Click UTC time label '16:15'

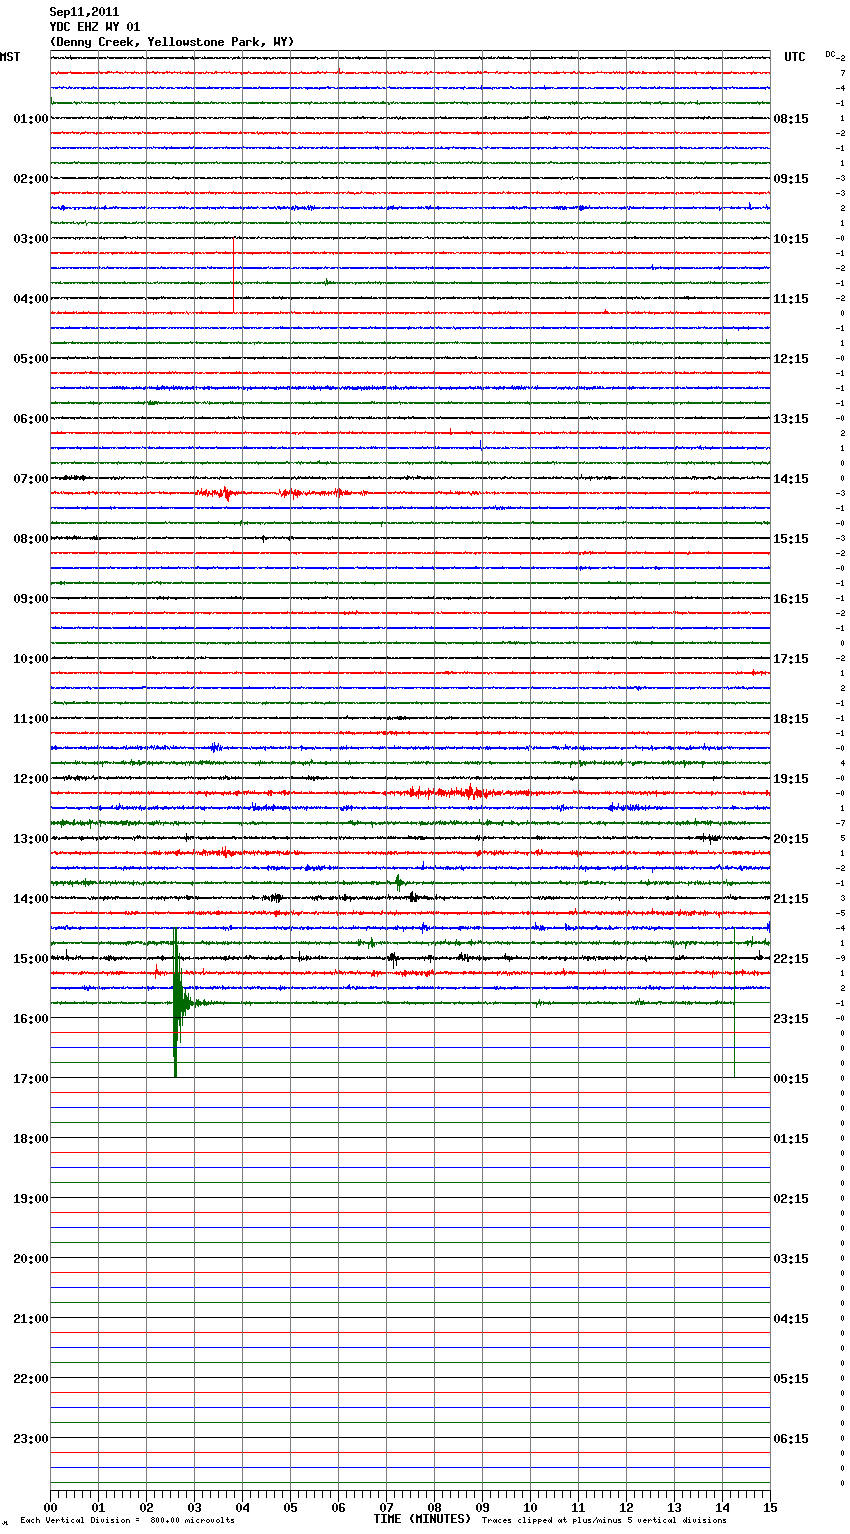(x=791, y=599)
